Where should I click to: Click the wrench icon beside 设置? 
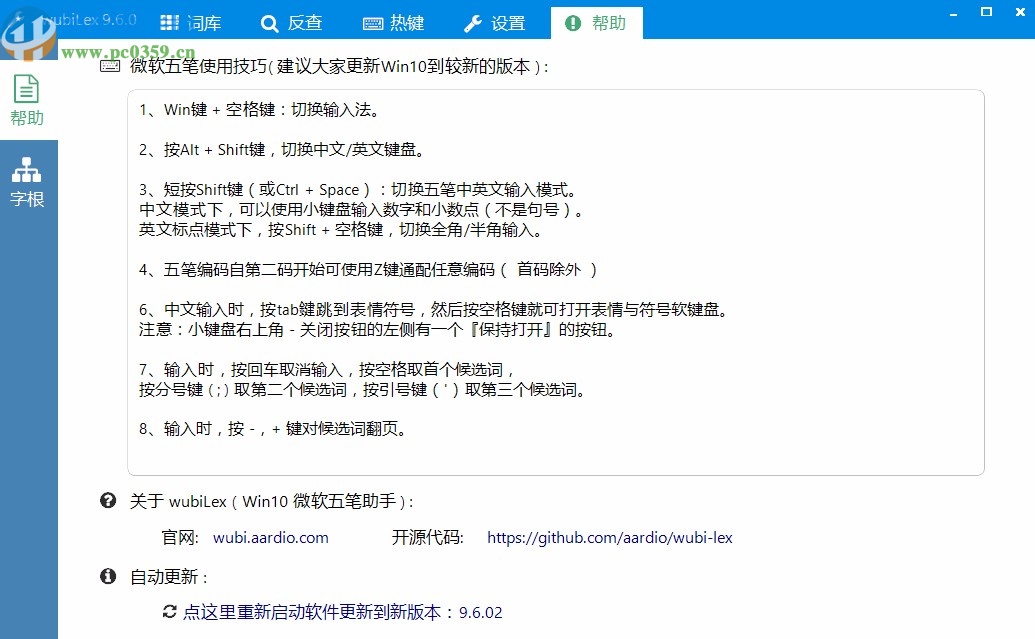point(474,22)
